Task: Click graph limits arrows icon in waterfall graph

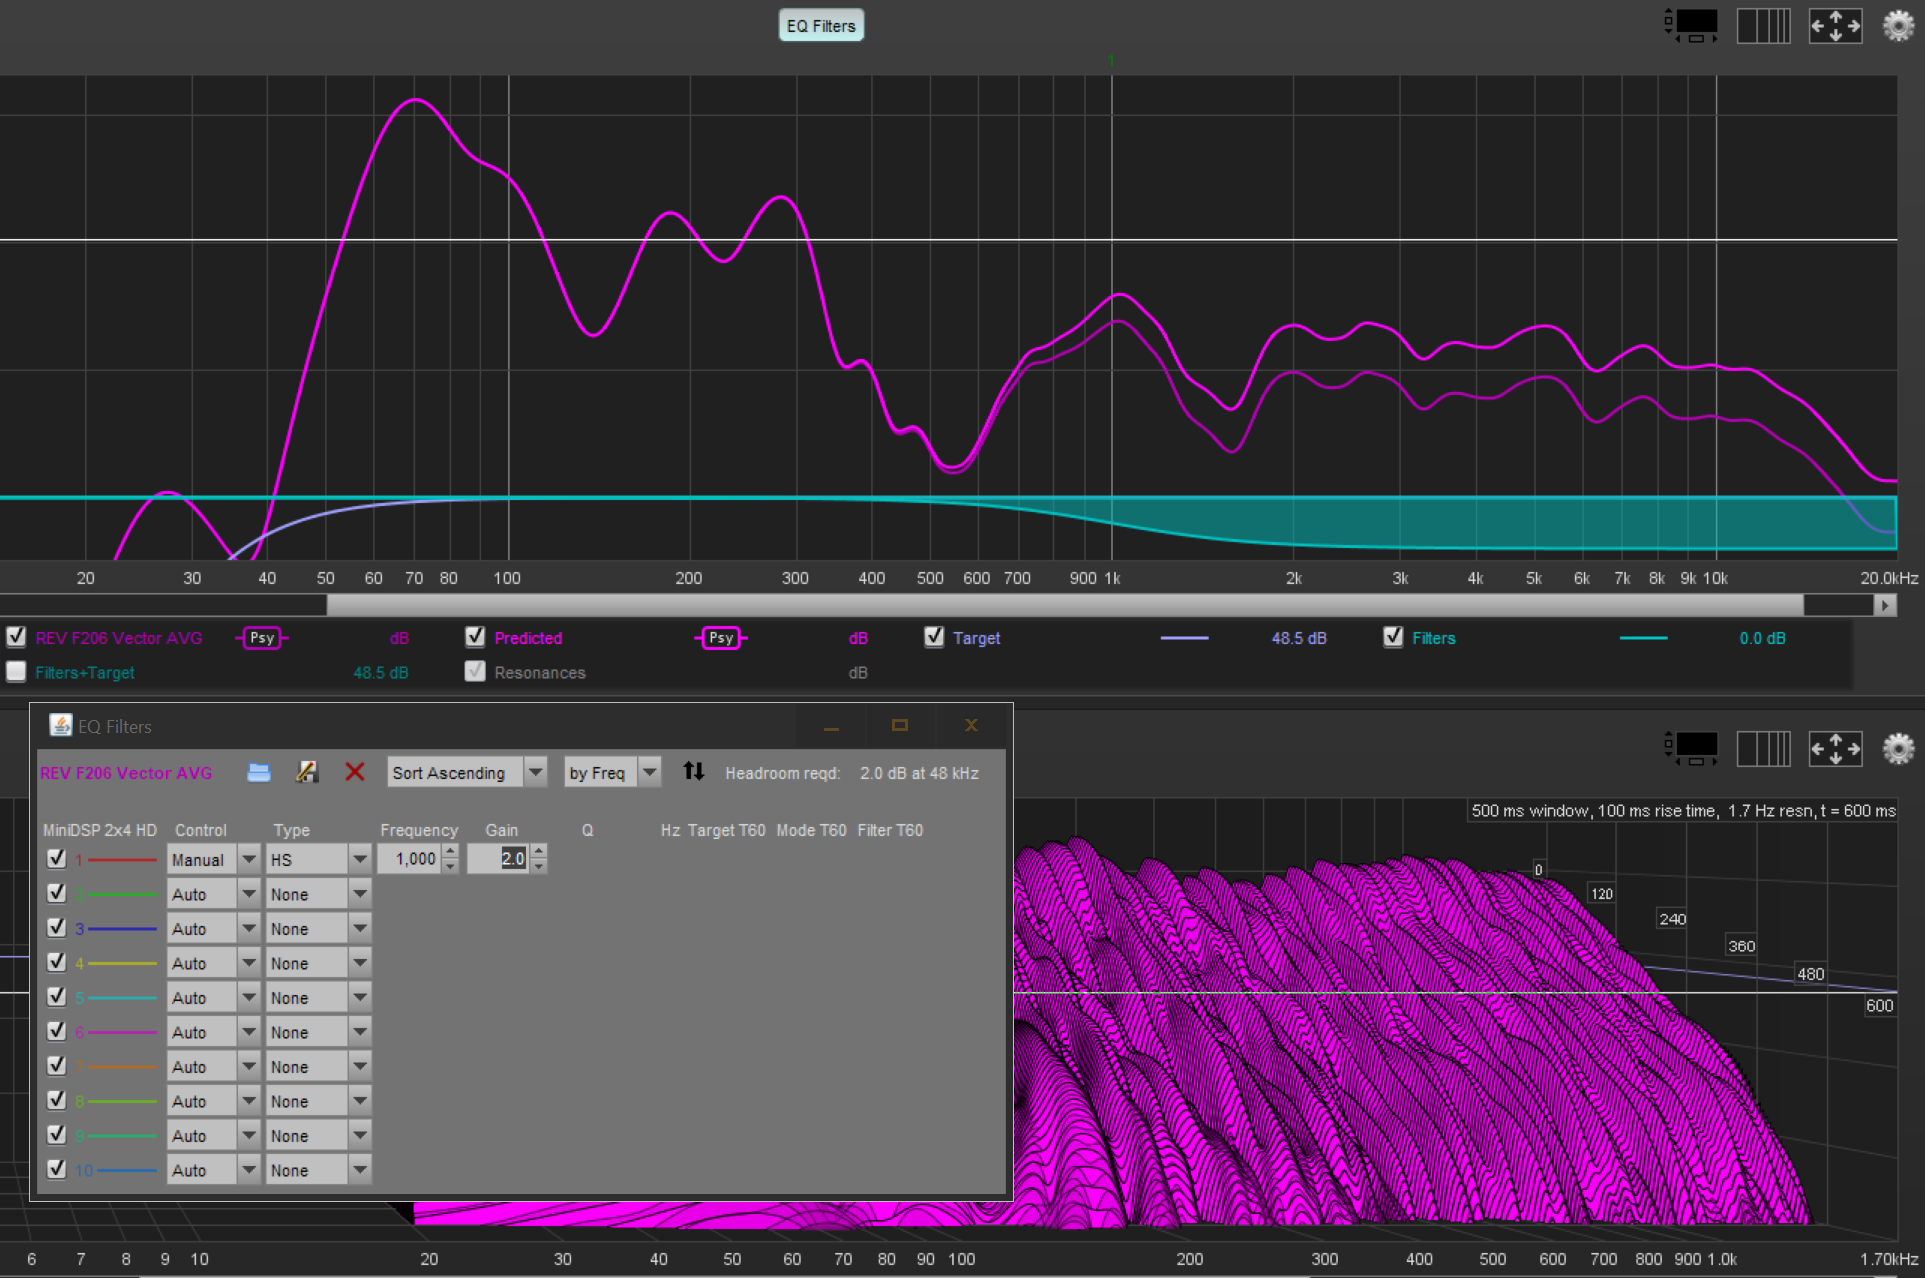Action: (1835, 748)
